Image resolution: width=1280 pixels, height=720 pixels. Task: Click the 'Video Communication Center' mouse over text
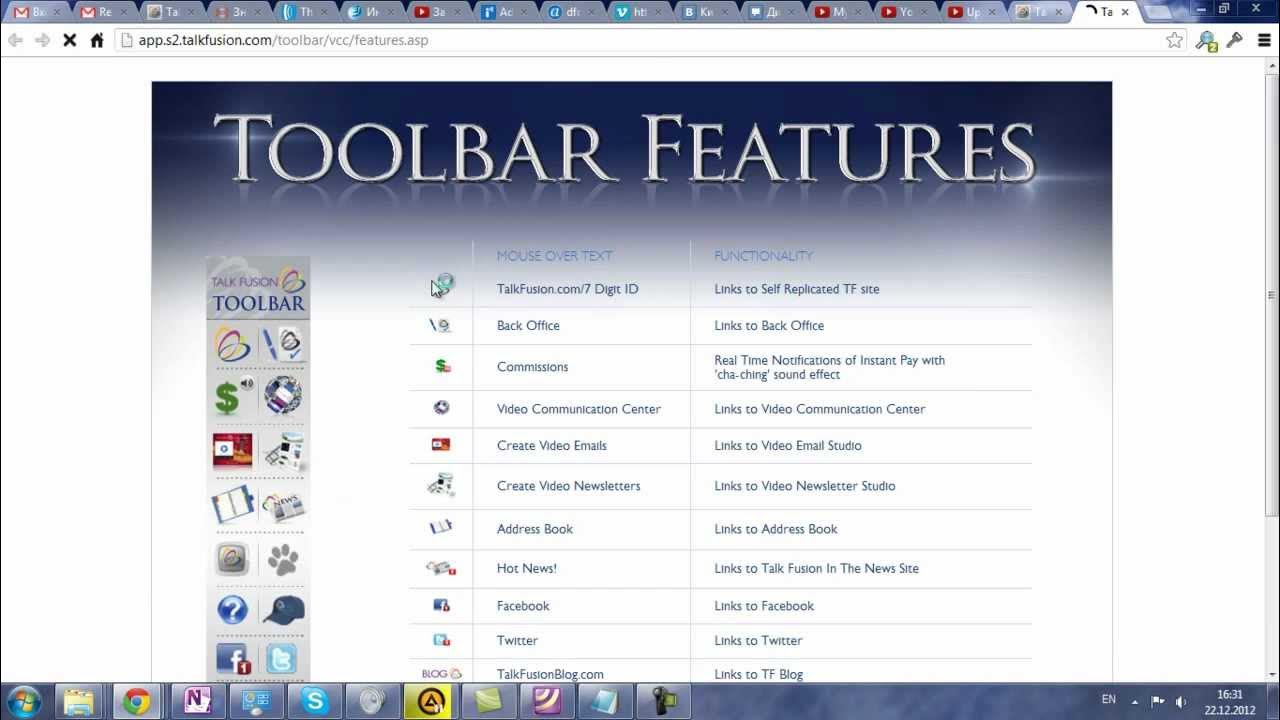tap(579, 409)
